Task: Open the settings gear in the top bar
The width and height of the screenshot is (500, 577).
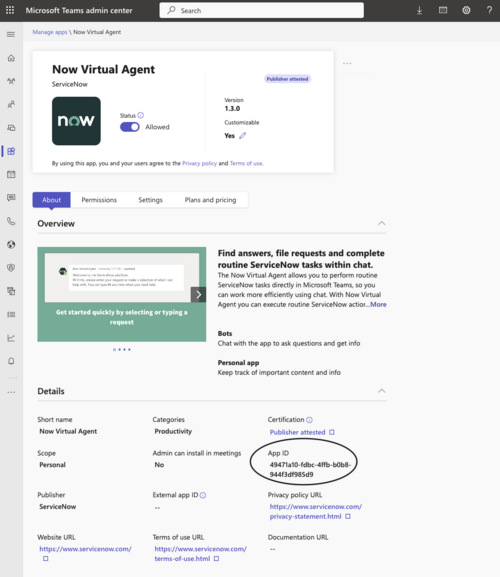Action: pos(466,10)
